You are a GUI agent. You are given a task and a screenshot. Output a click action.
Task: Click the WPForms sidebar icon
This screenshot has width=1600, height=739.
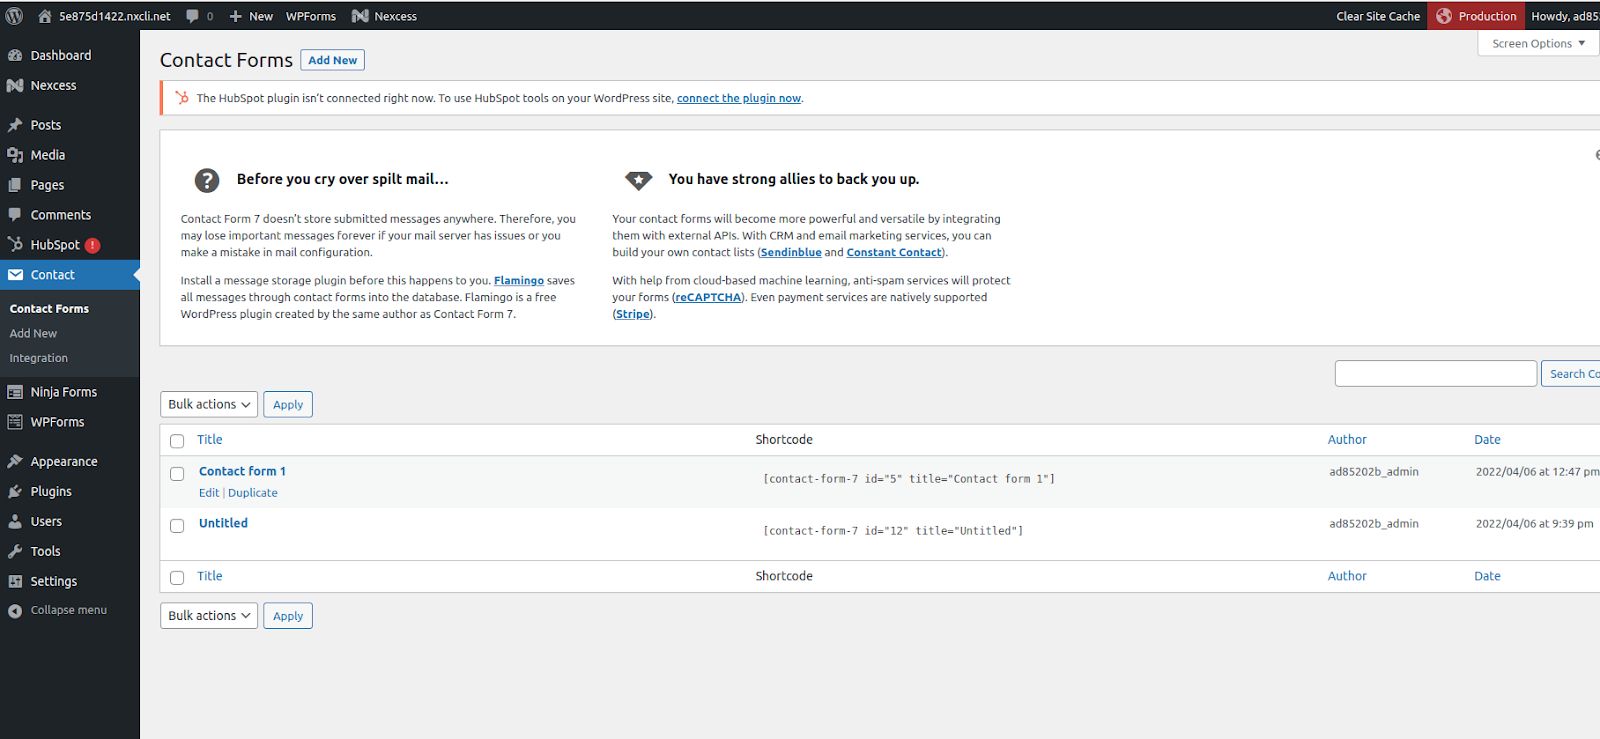point(15,422)
